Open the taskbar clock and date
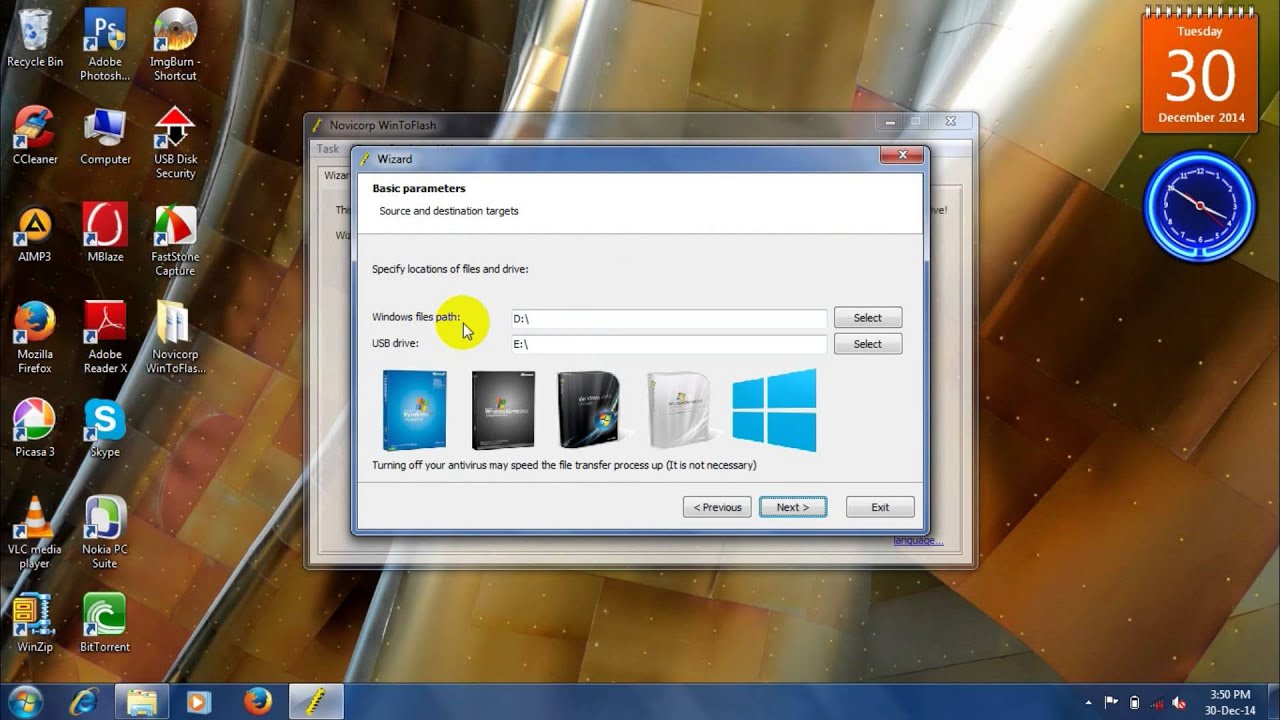The image size is (1280, 720). tap(1230, 701)
